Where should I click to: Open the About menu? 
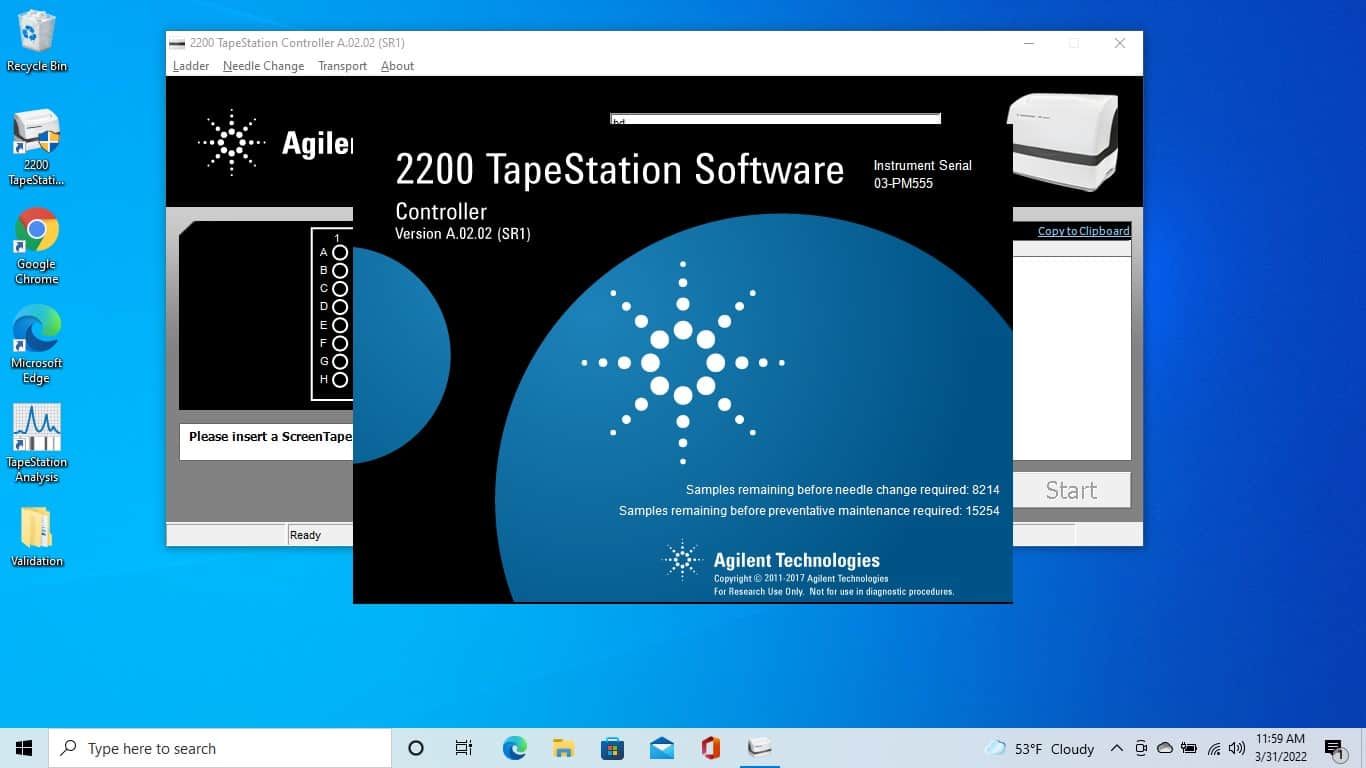coord(397,66)
